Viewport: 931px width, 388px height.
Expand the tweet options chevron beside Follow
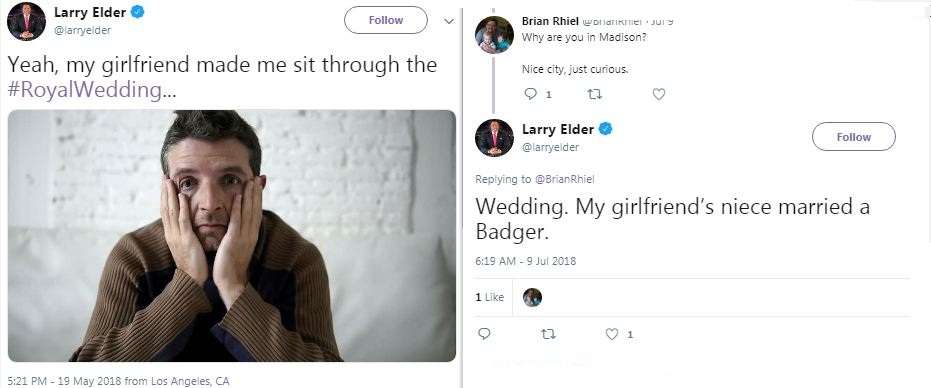pos(449,21)
